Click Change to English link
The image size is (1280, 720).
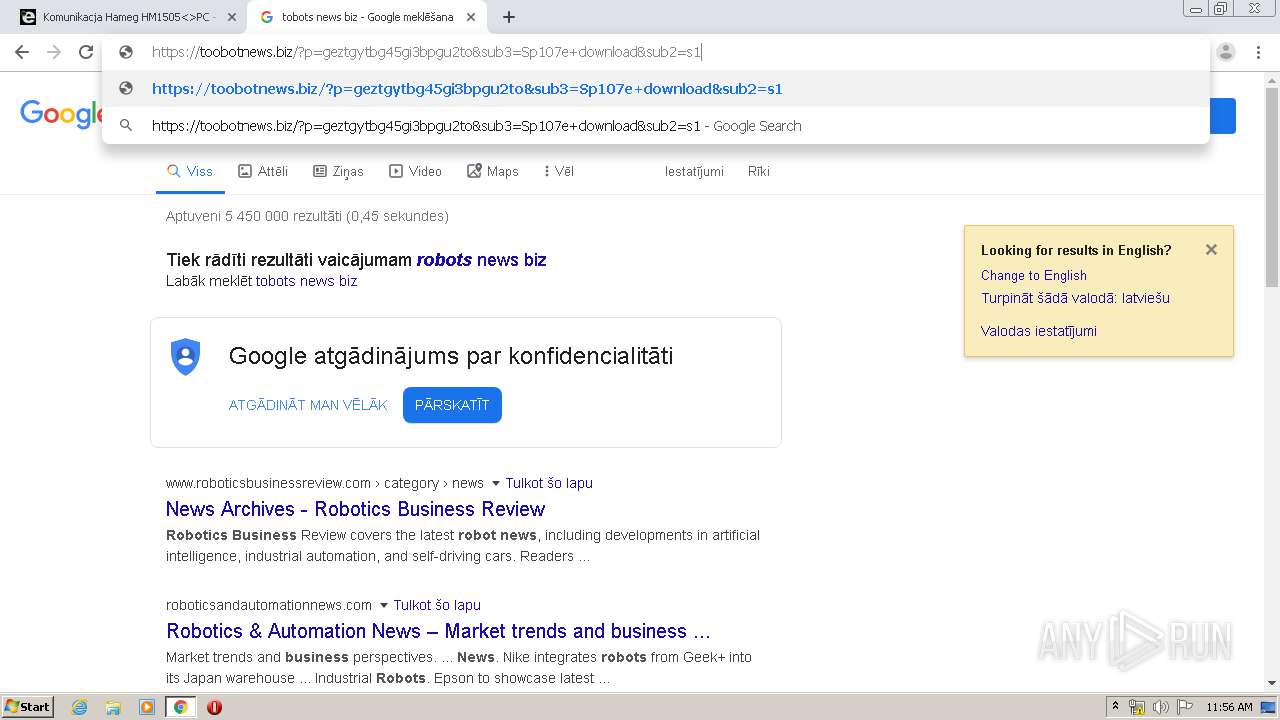pos(1033,275)
